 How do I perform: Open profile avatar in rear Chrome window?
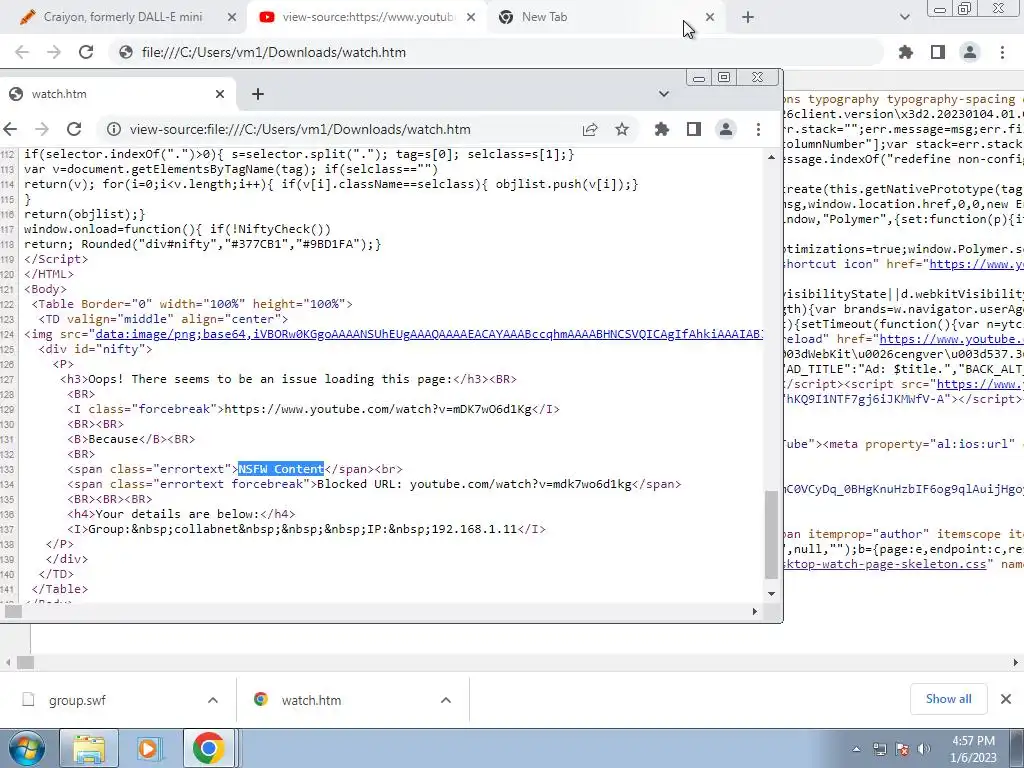970,52
